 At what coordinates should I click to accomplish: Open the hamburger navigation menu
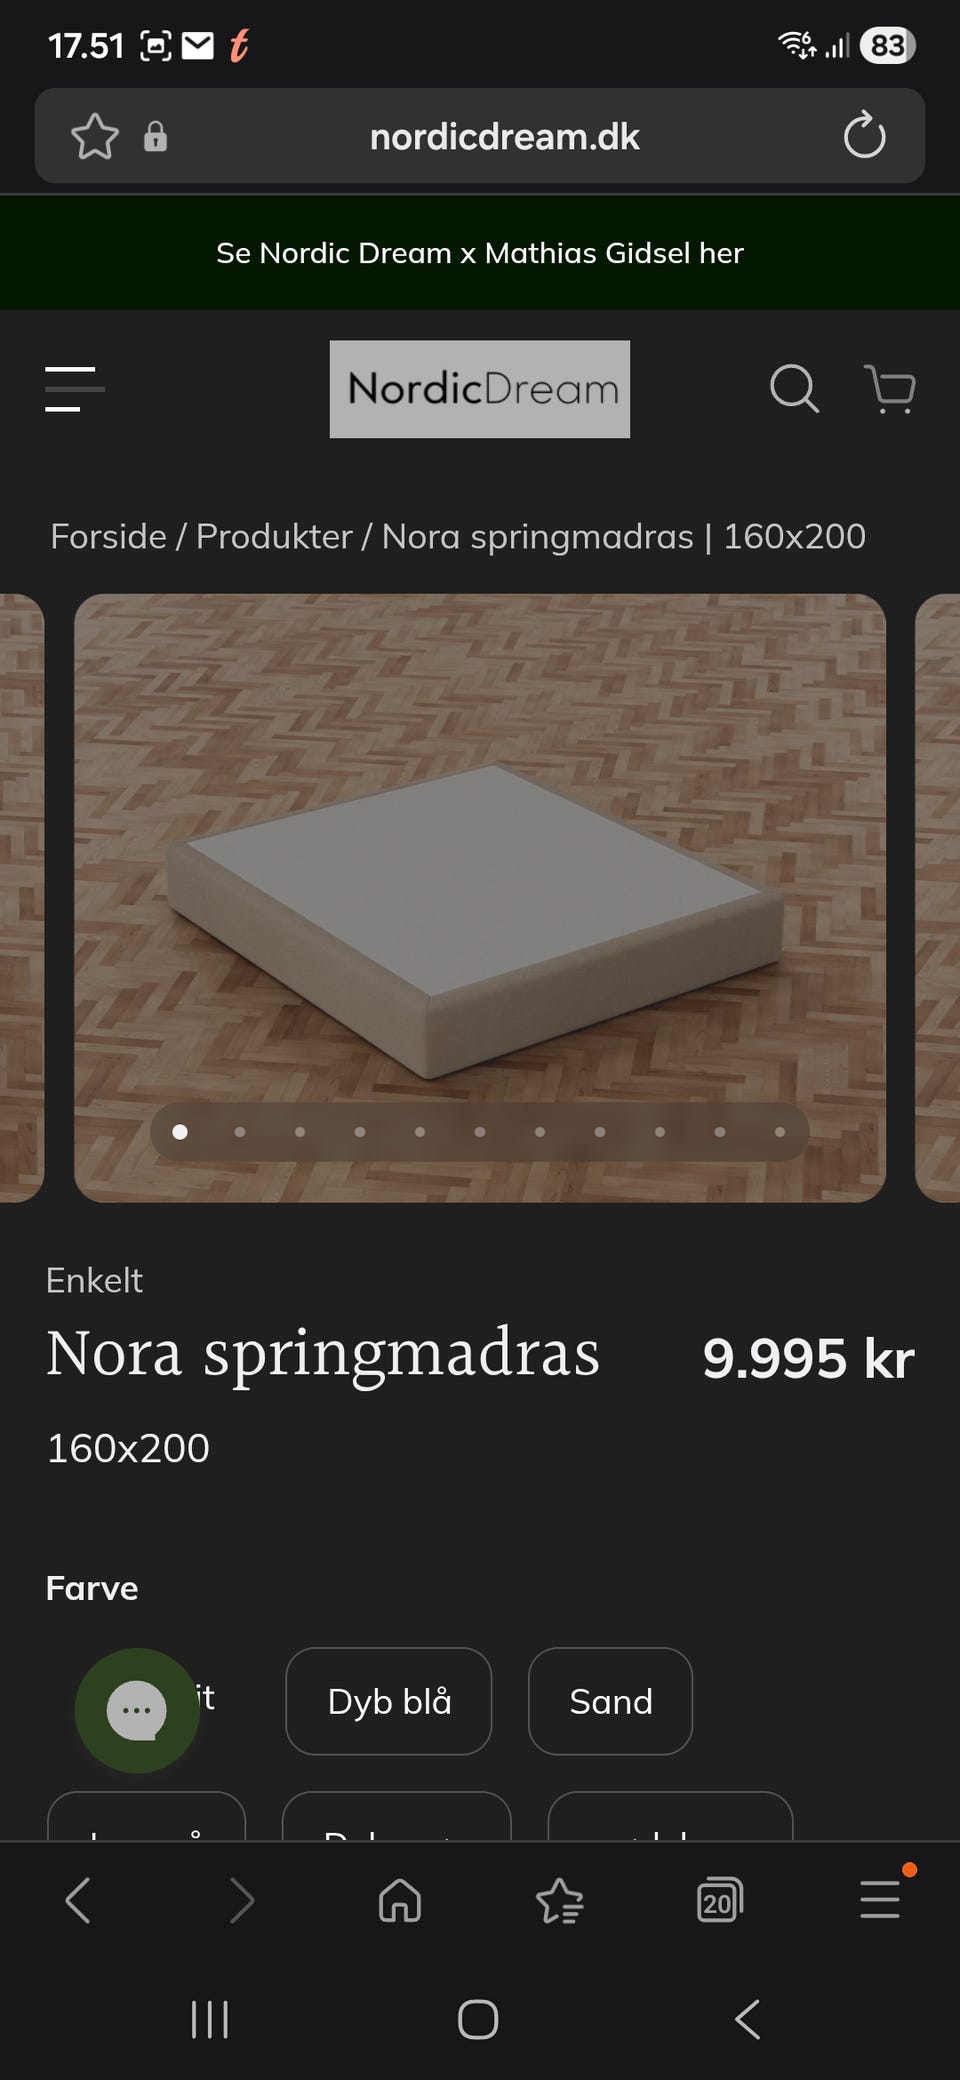point(75,389)
